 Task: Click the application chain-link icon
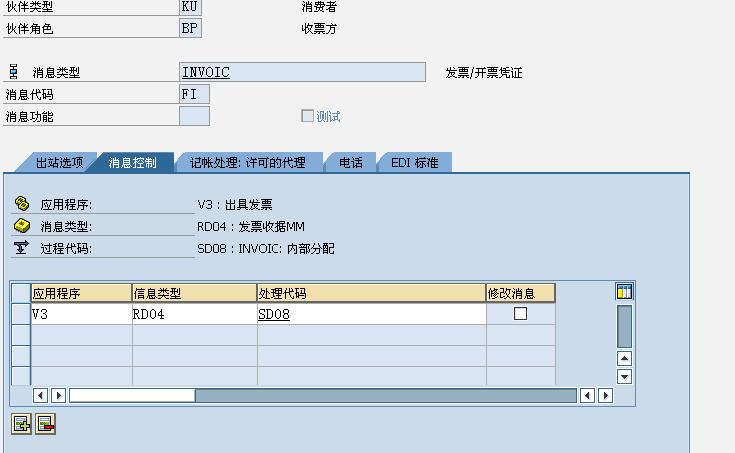(x=22, y=204)
